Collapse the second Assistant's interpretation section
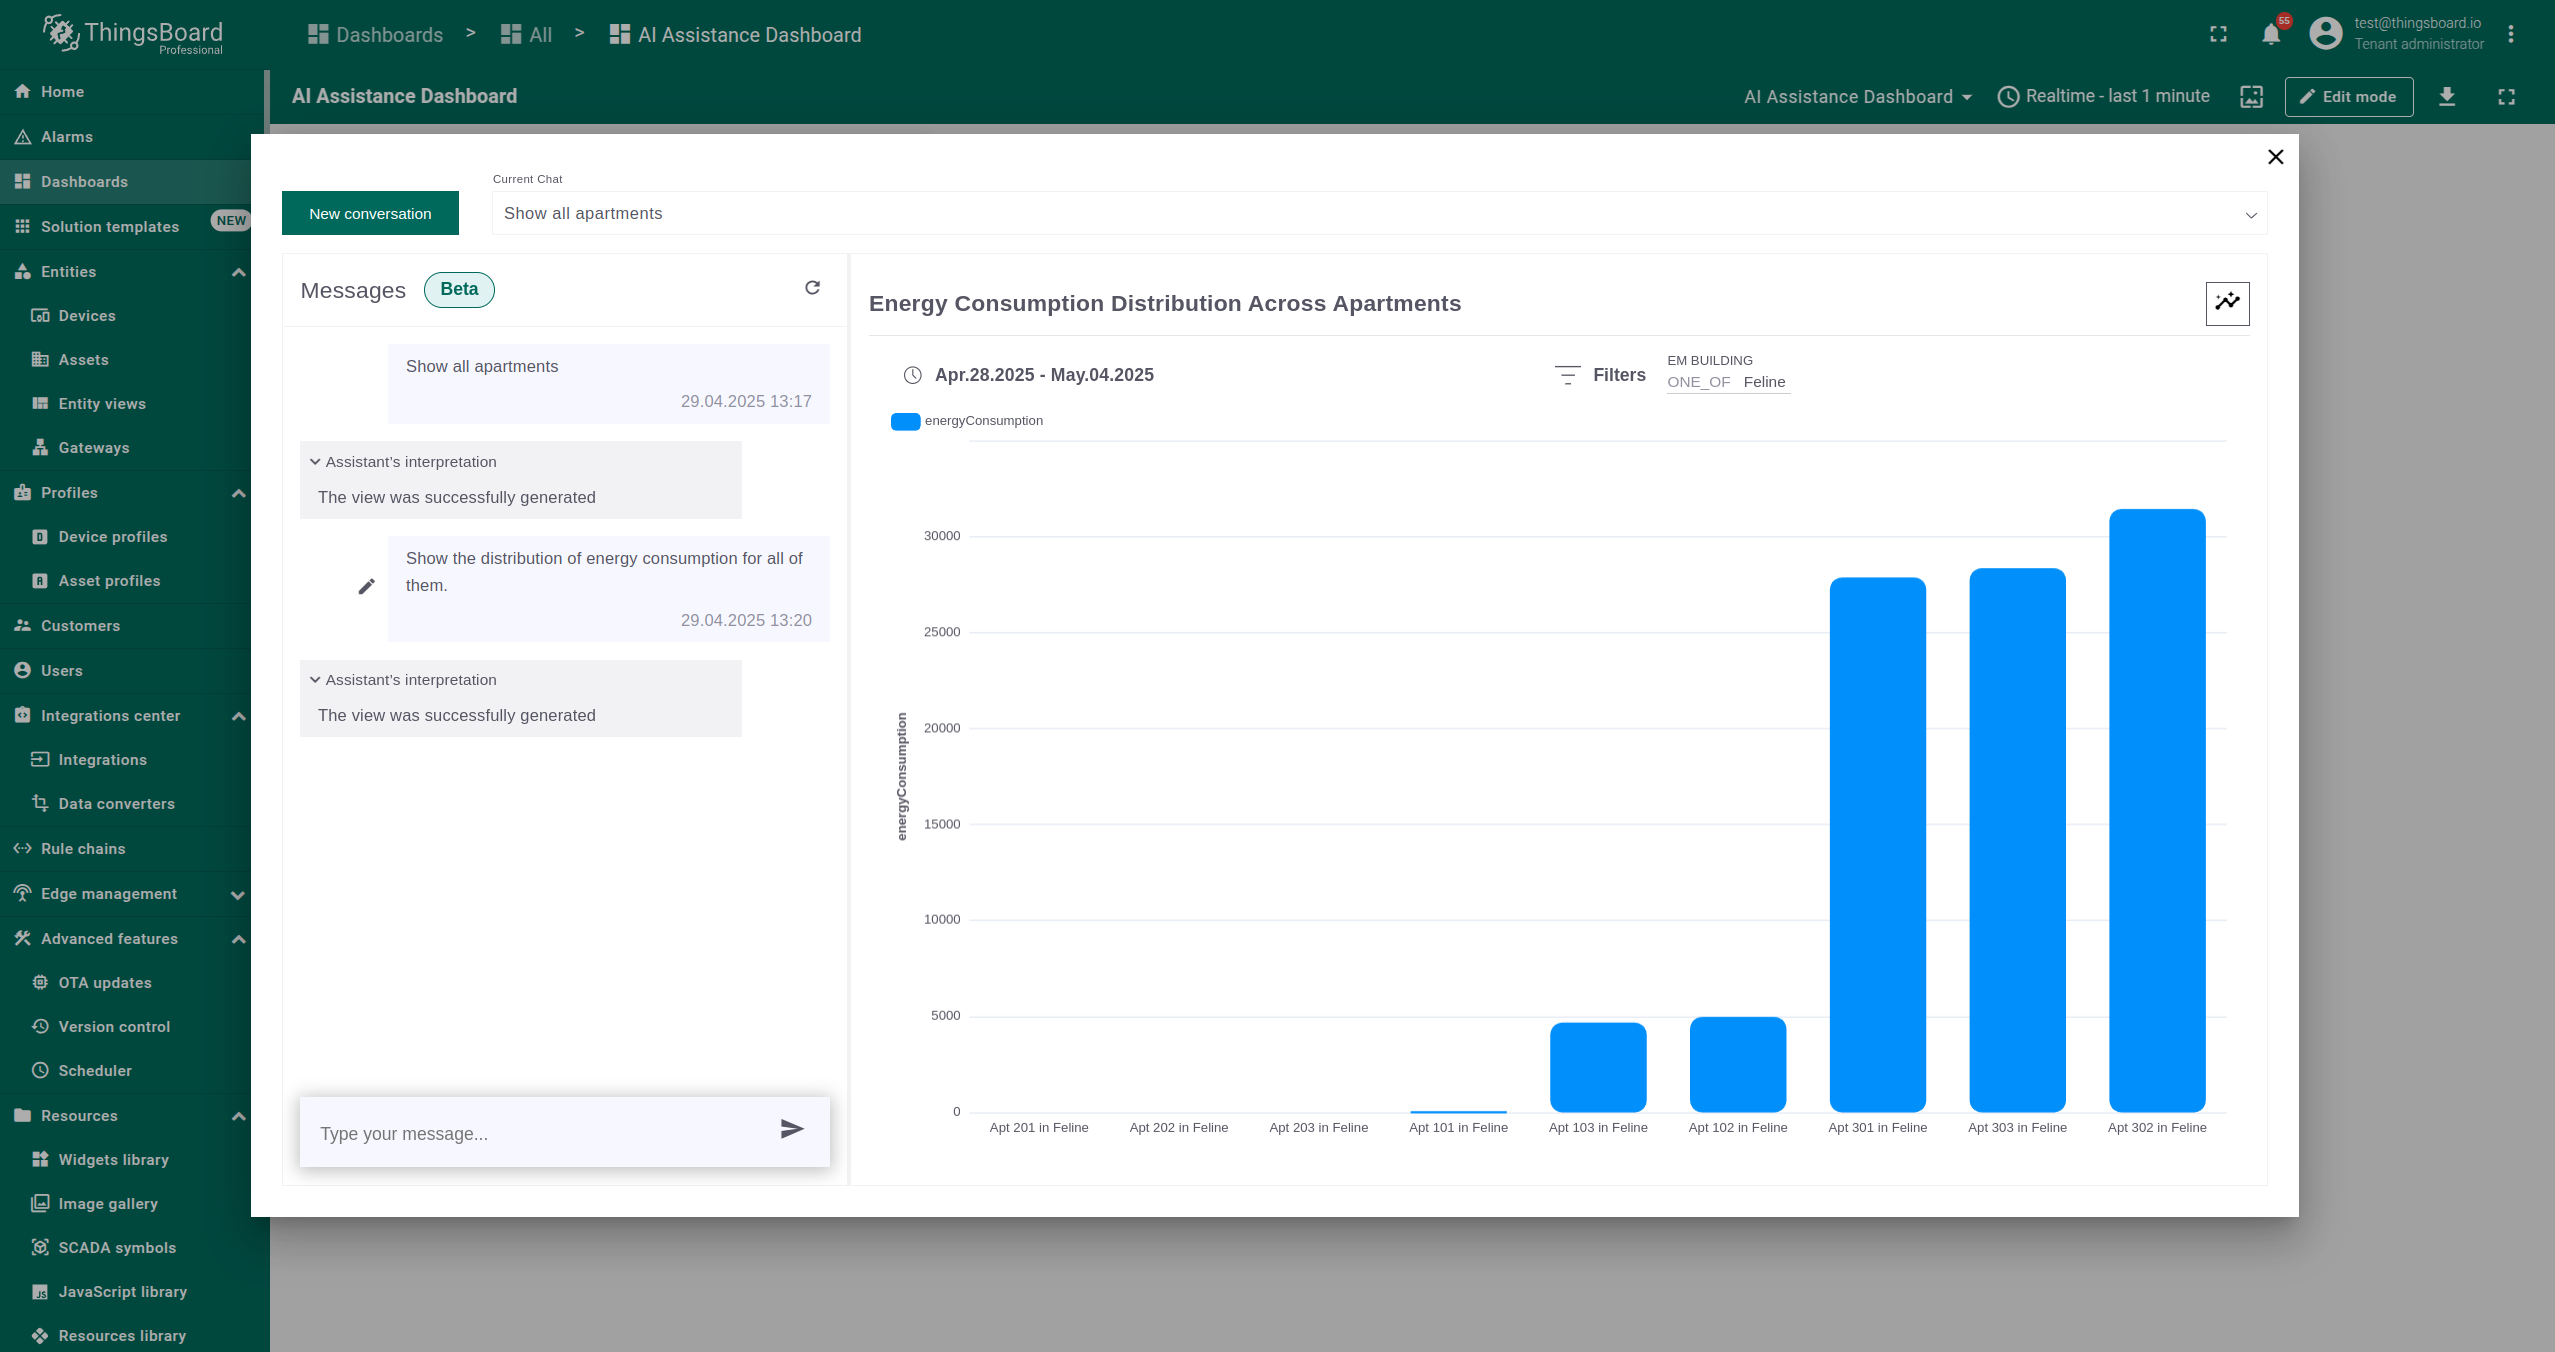This screenshot has width=2555, height=1352. [315, 680]
